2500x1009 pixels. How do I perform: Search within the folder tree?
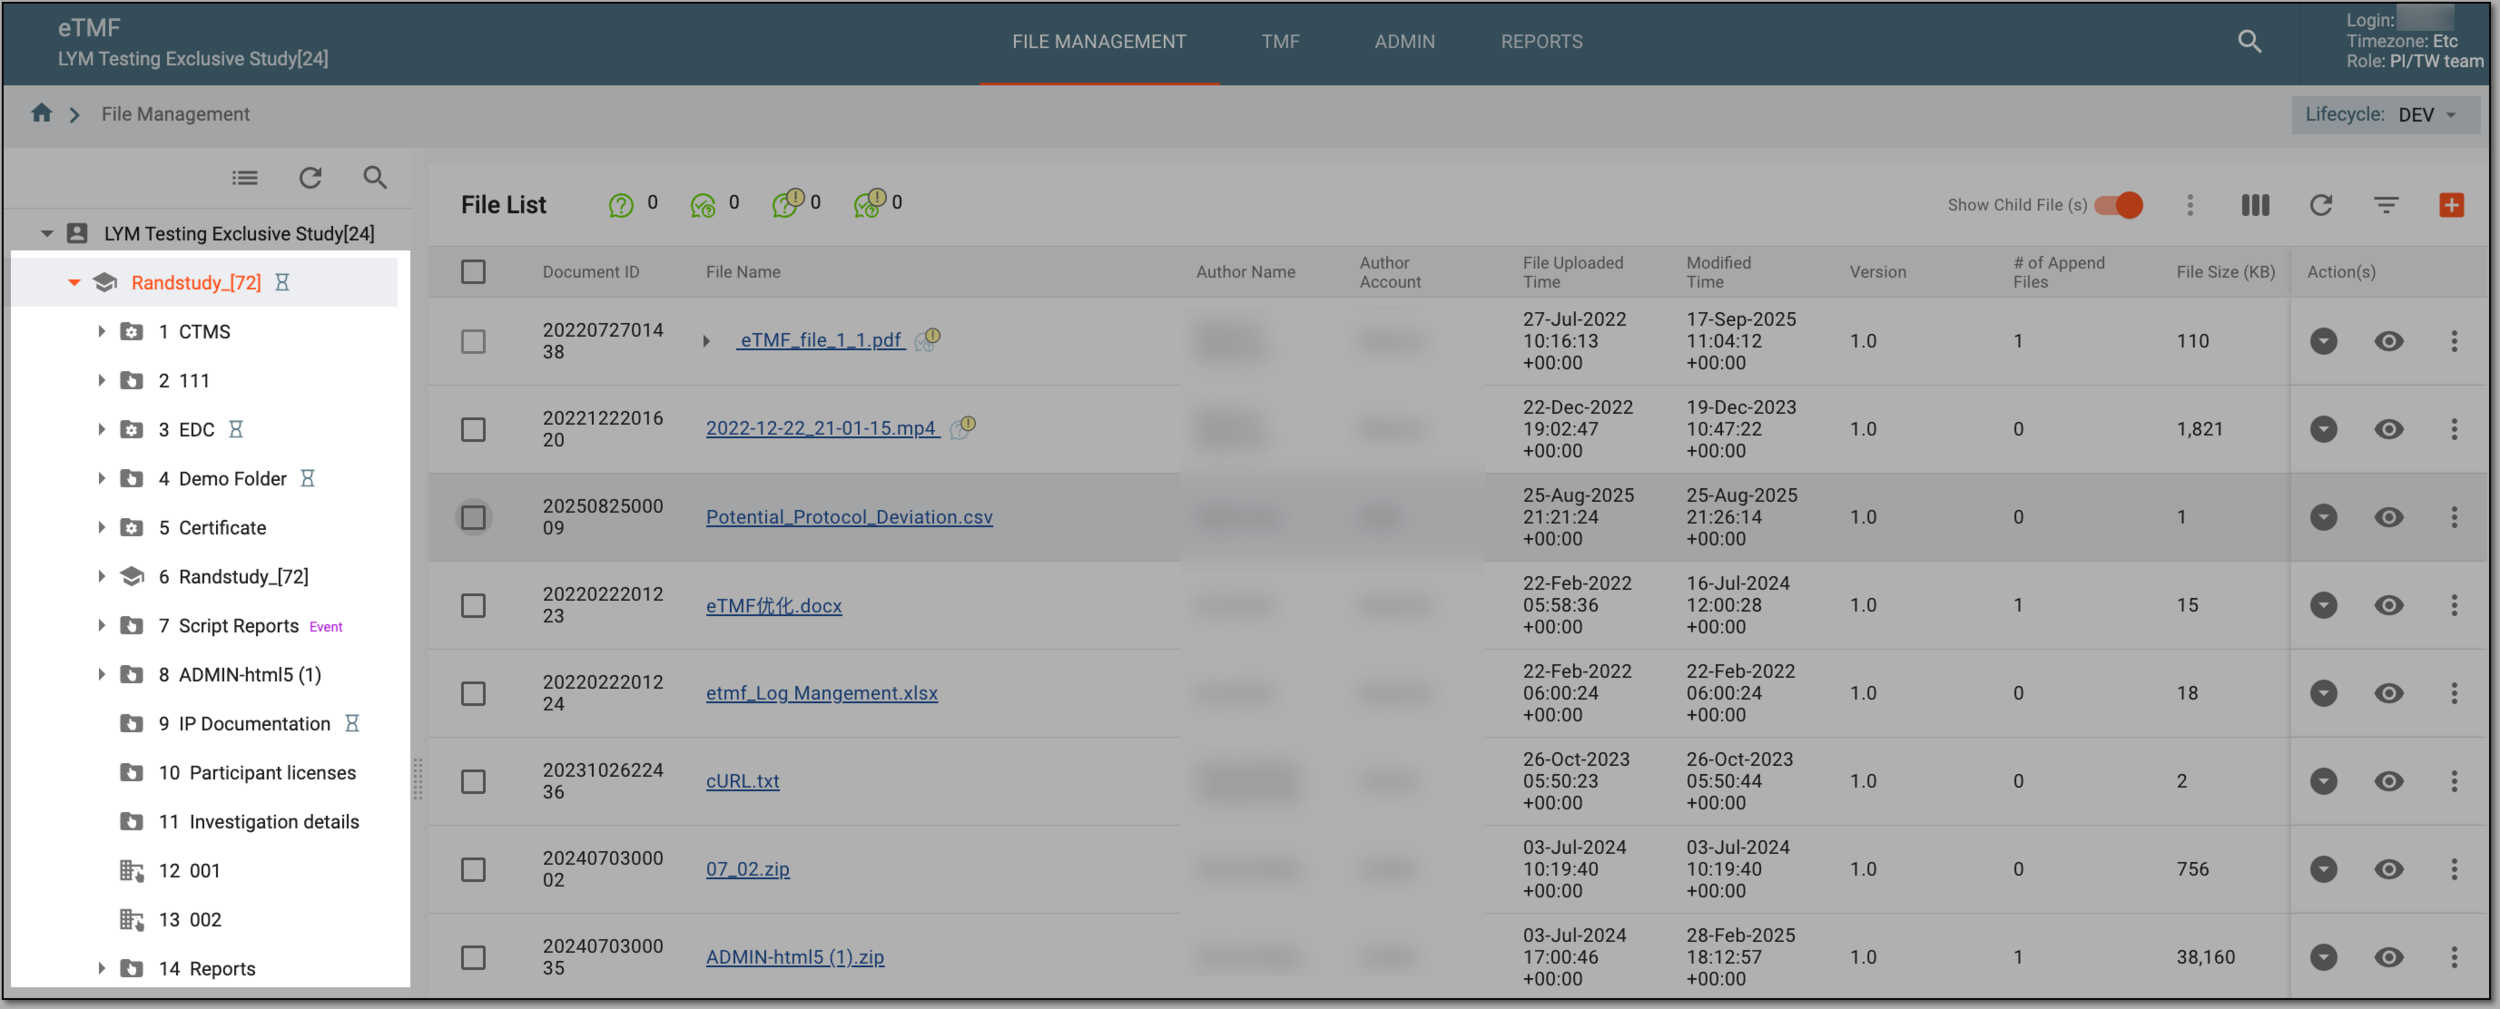coord(375,178)
